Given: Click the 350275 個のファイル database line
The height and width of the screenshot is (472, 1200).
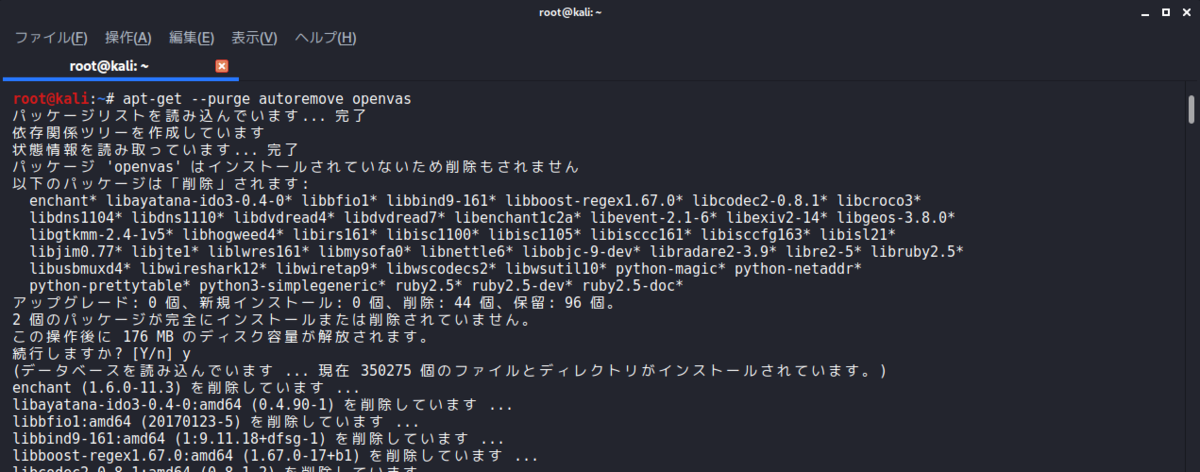Looking at the screenshot, I should coord(450,370).
